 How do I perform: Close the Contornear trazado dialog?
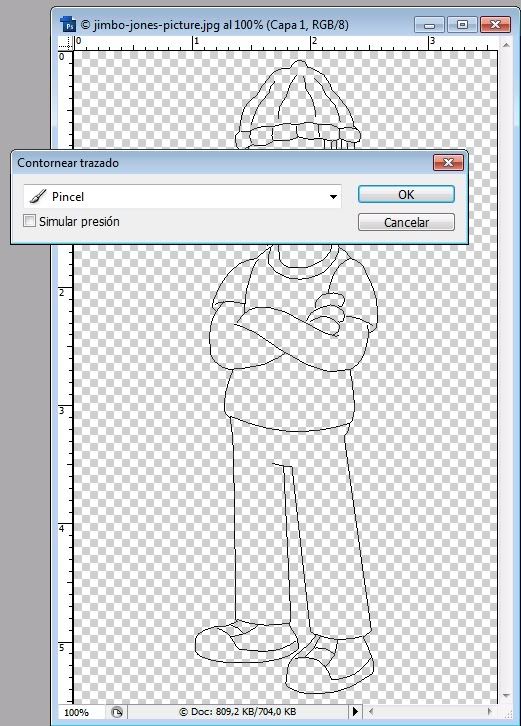point(448,163)
